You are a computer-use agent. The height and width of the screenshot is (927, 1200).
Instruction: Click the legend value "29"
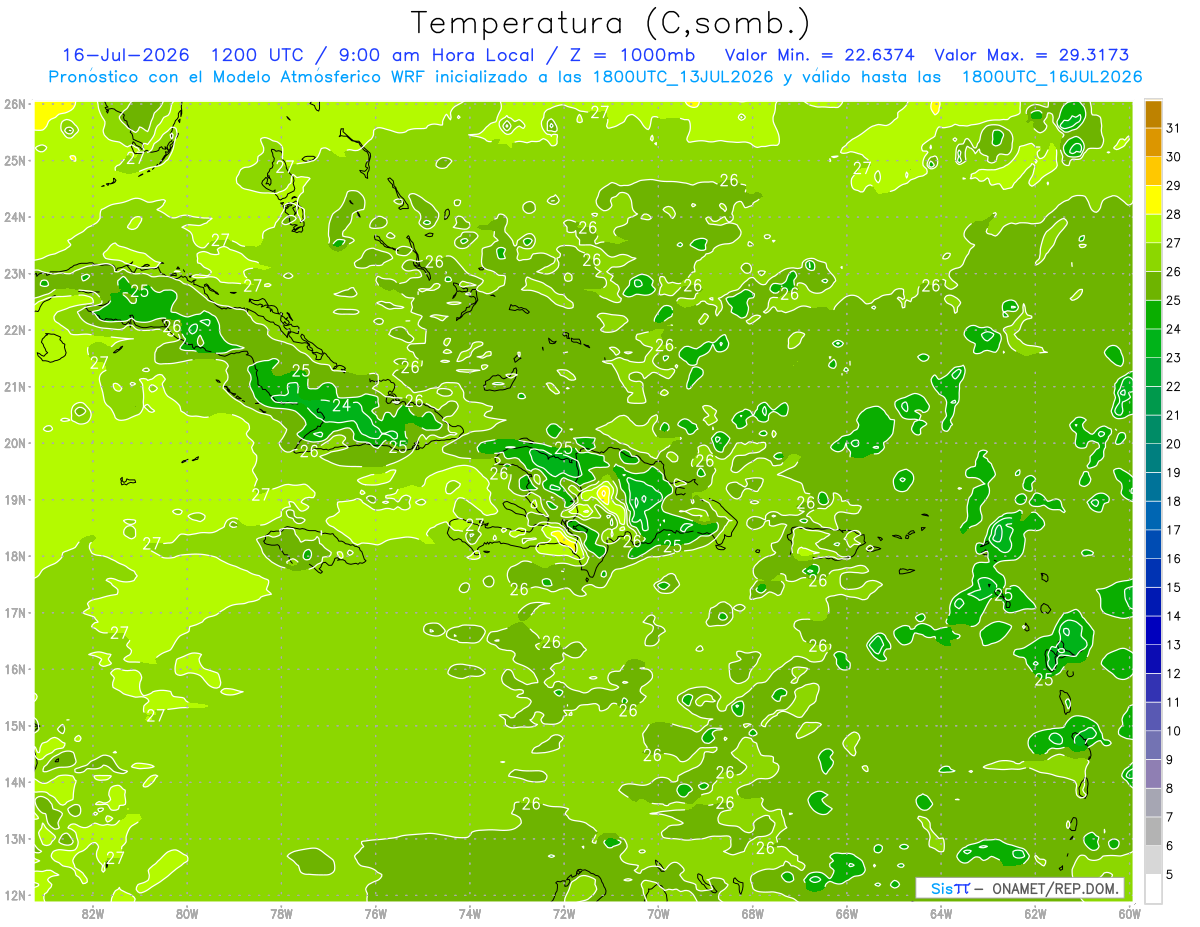1174,186
